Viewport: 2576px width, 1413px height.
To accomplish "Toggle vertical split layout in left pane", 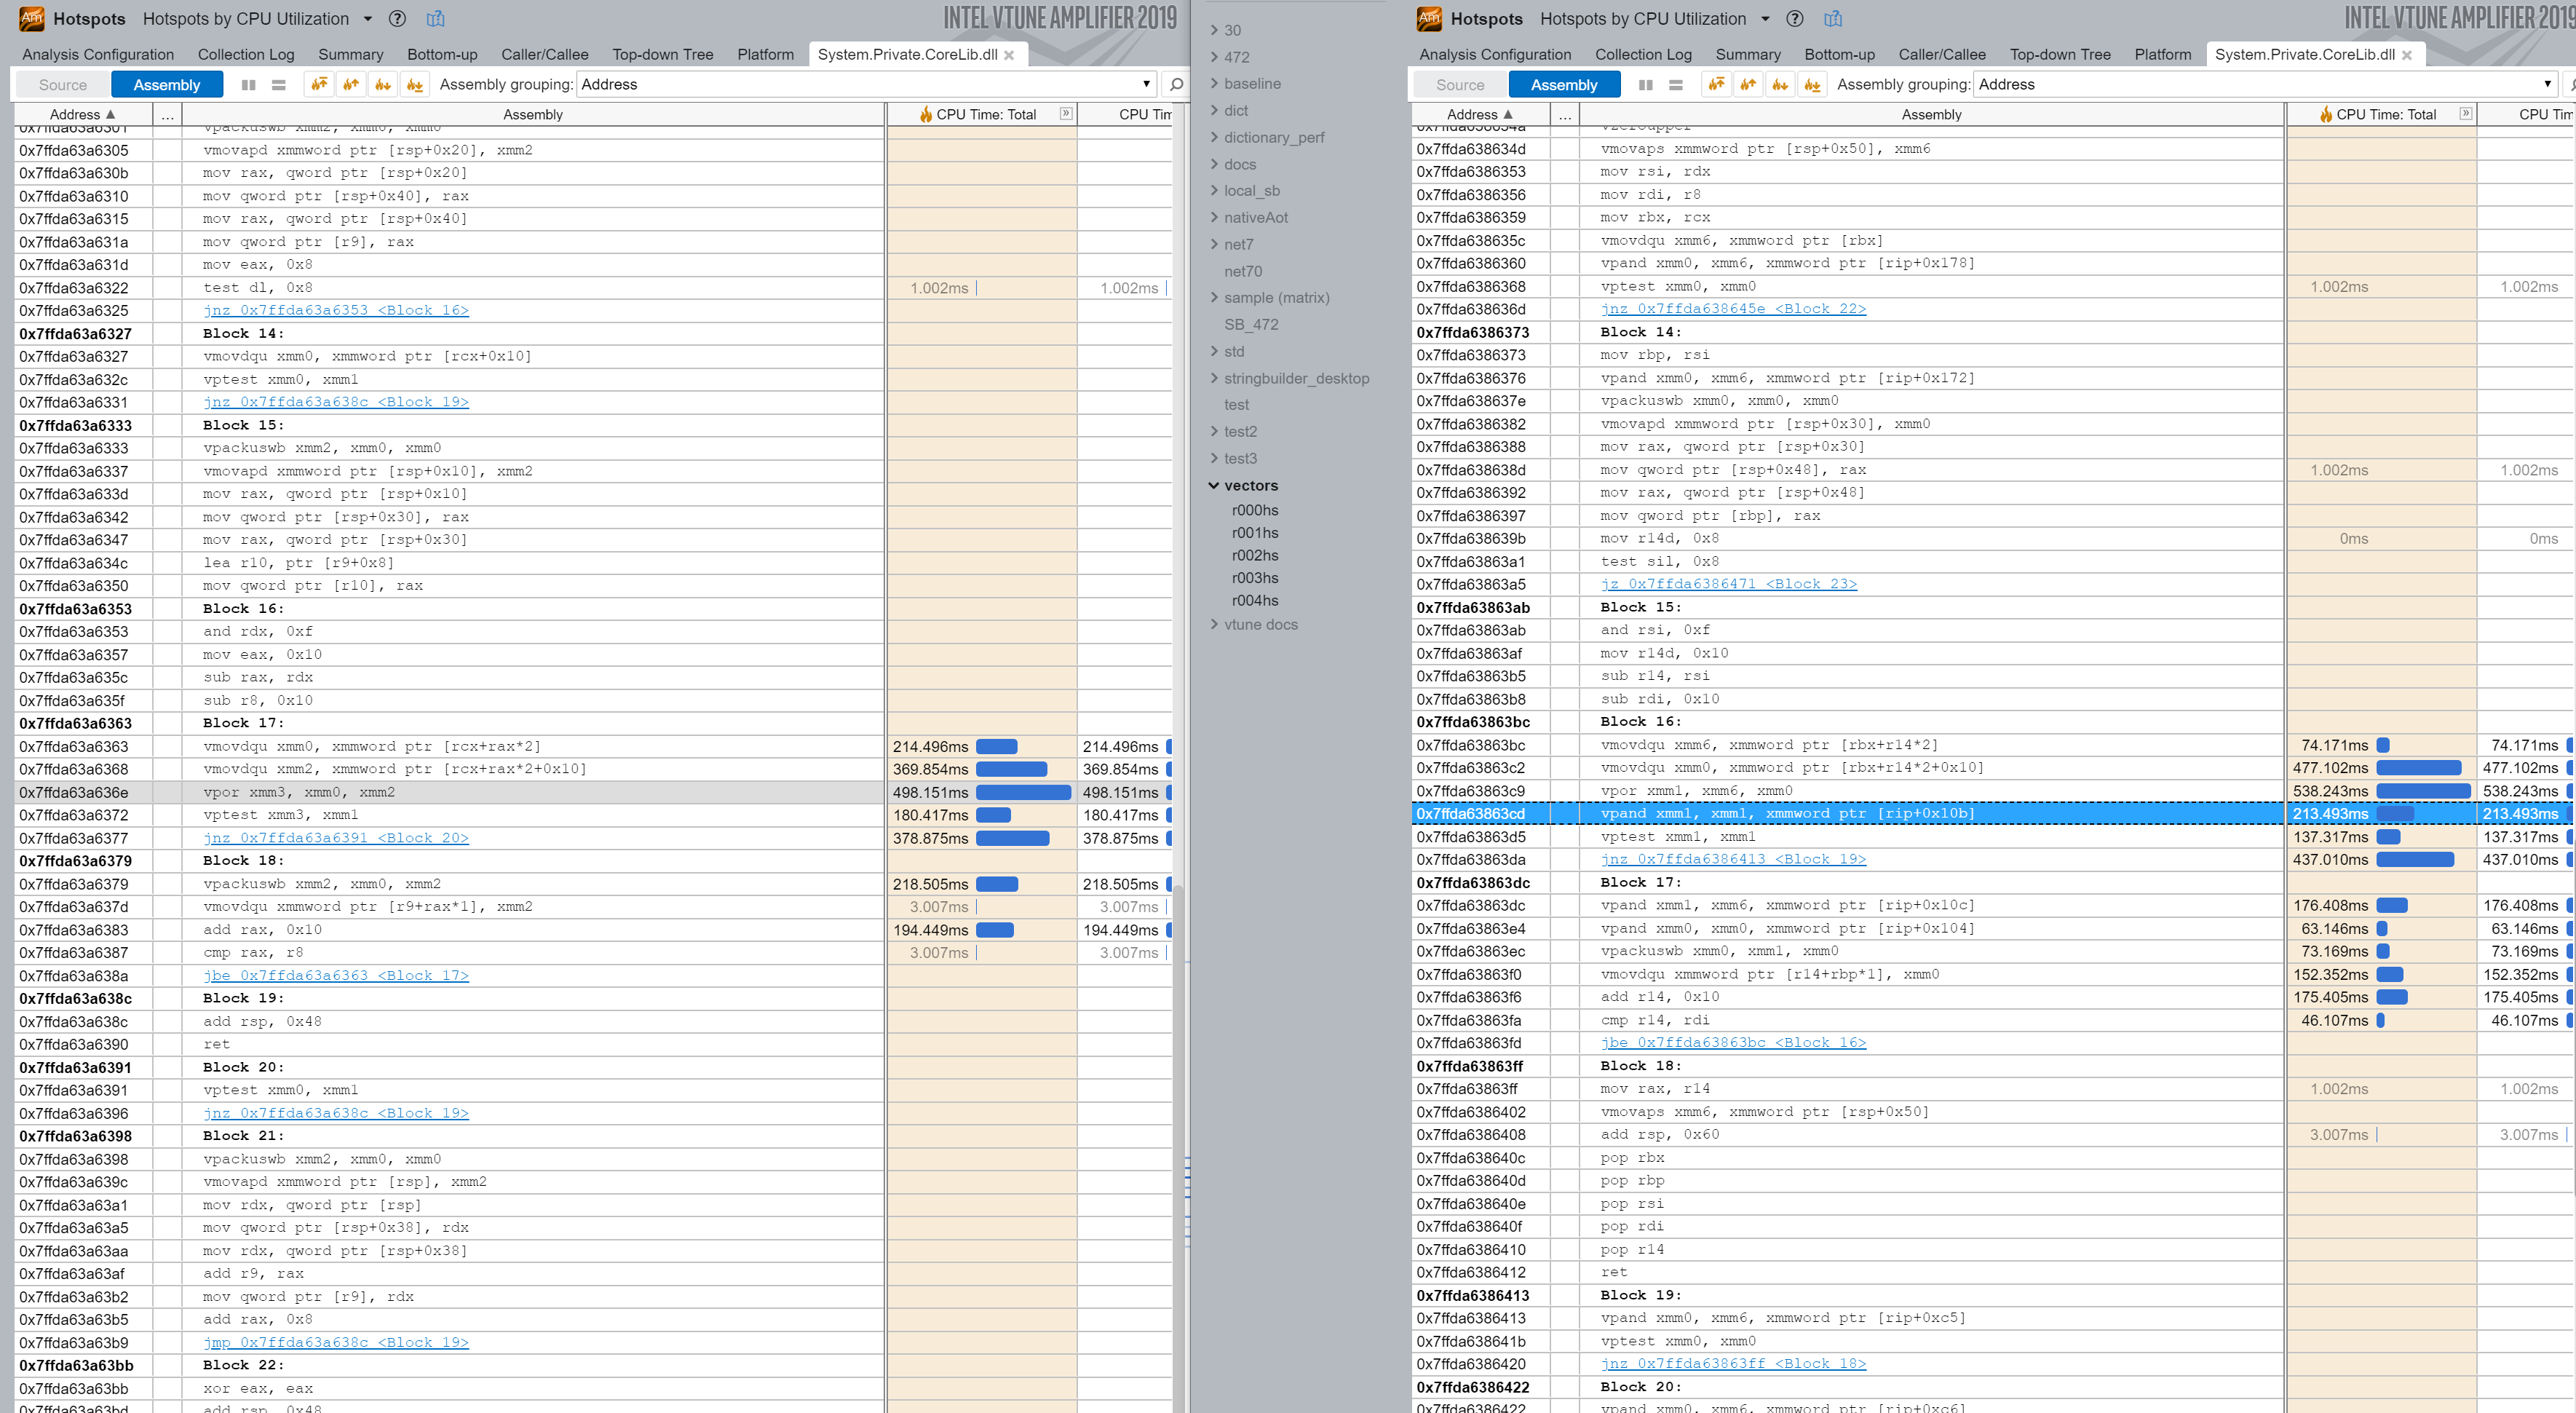I will 248,85.
